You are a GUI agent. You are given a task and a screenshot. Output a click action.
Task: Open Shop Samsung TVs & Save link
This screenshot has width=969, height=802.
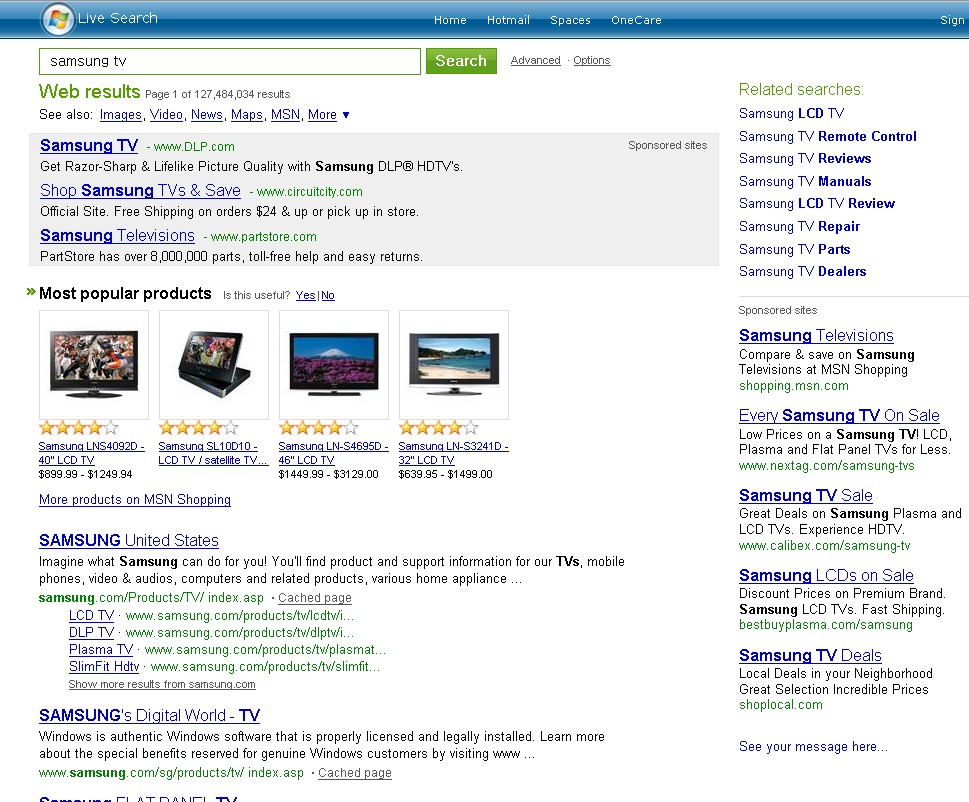140,191
